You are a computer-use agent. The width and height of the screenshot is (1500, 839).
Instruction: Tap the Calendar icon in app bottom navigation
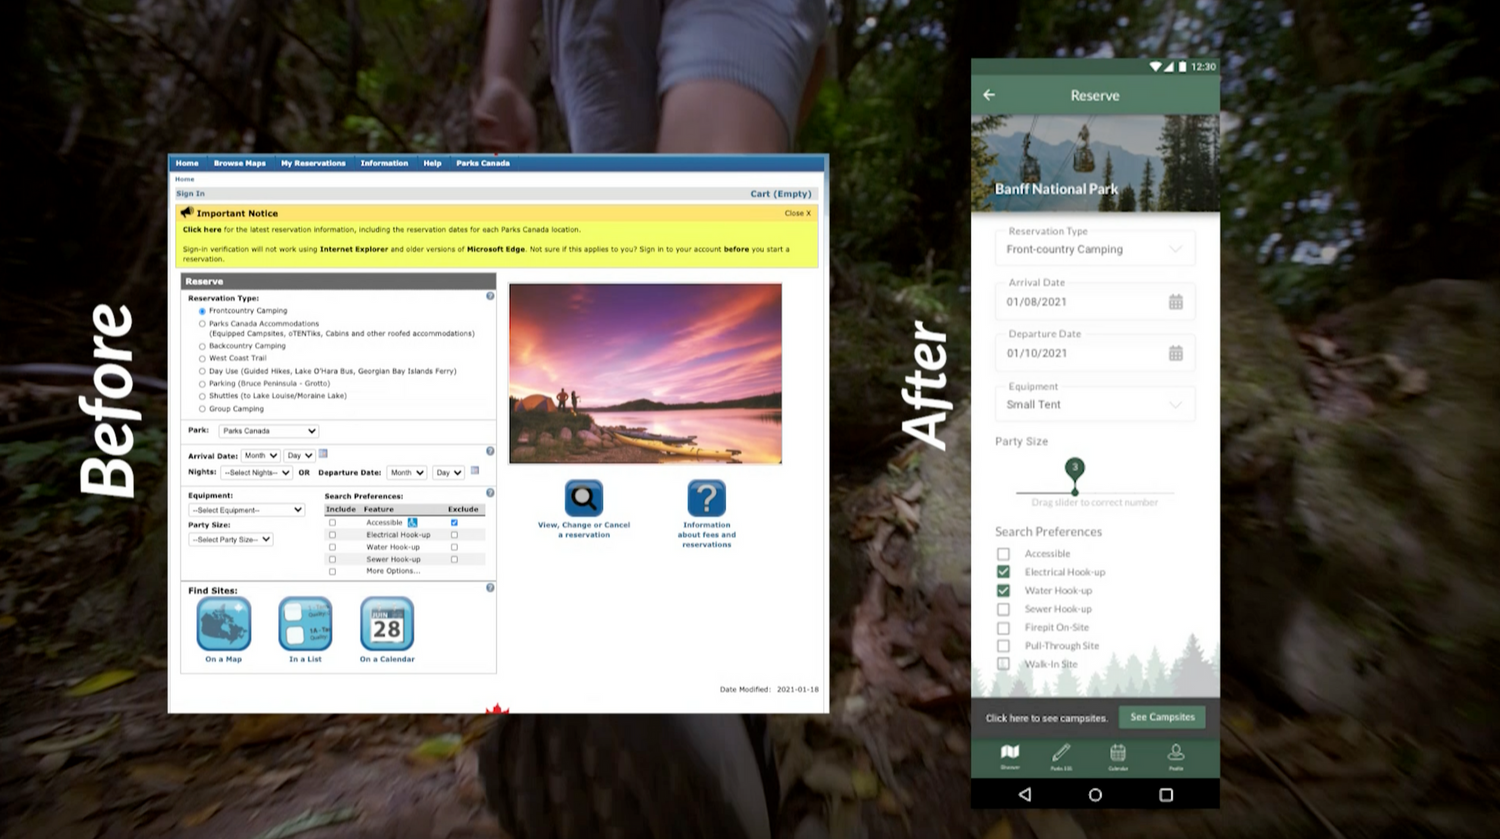1118,753
